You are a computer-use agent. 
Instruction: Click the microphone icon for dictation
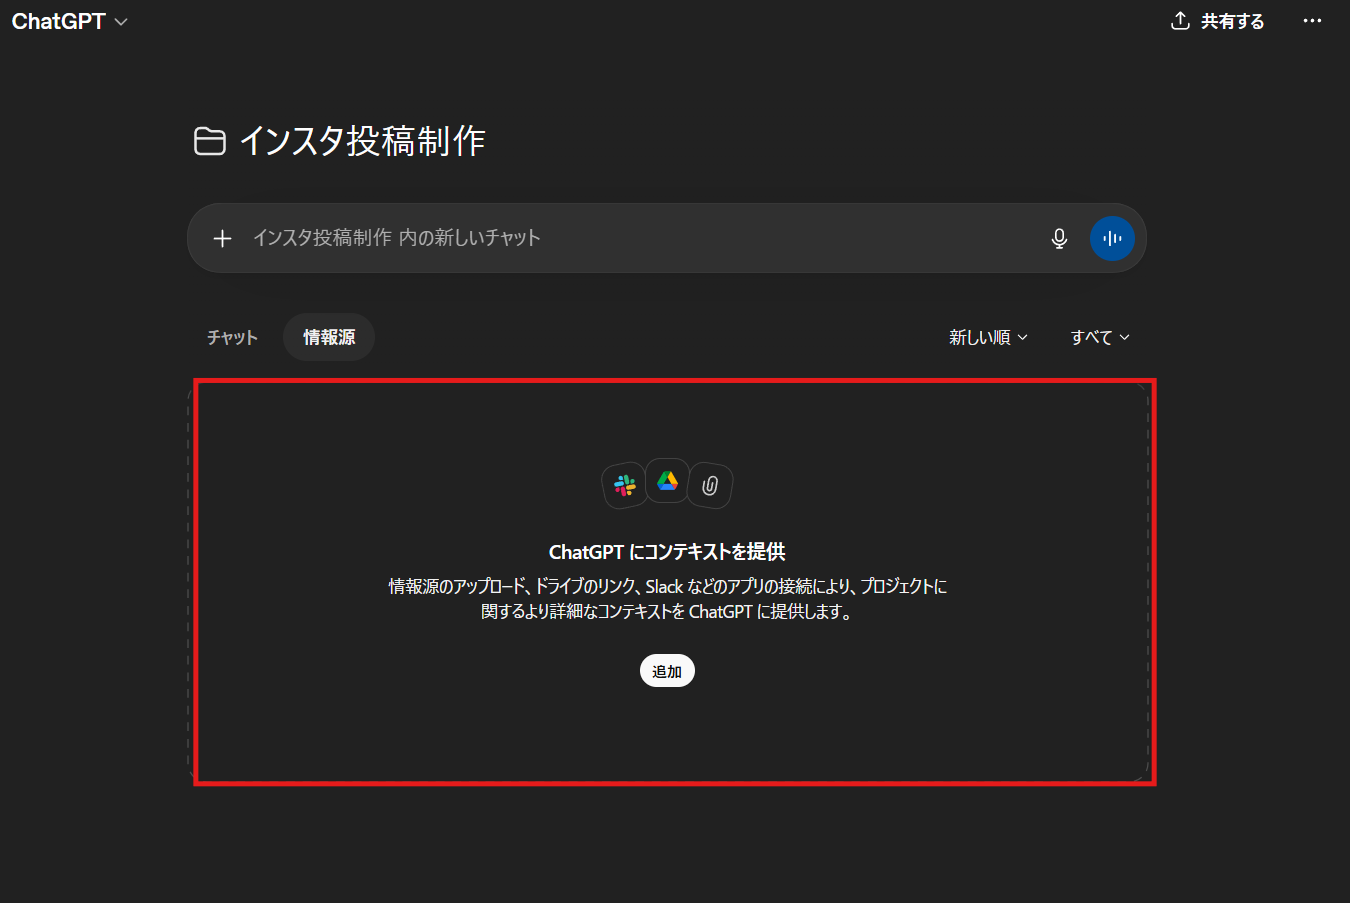(x=1059, y=238)
